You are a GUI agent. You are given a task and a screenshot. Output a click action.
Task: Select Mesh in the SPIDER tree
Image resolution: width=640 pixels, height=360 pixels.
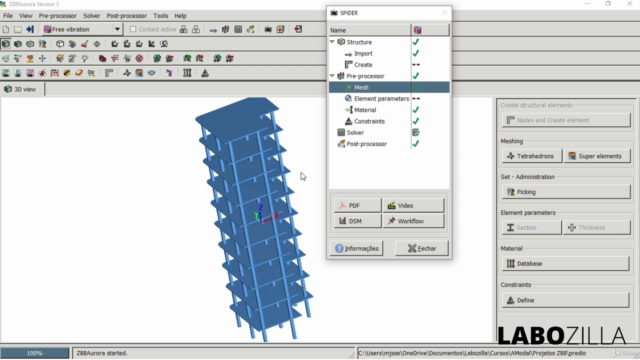(x=361, y=87)
